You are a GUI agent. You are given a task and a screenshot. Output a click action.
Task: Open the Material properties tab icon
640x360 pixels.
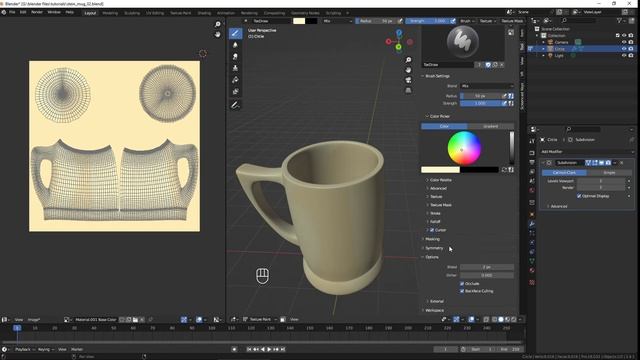532,271
